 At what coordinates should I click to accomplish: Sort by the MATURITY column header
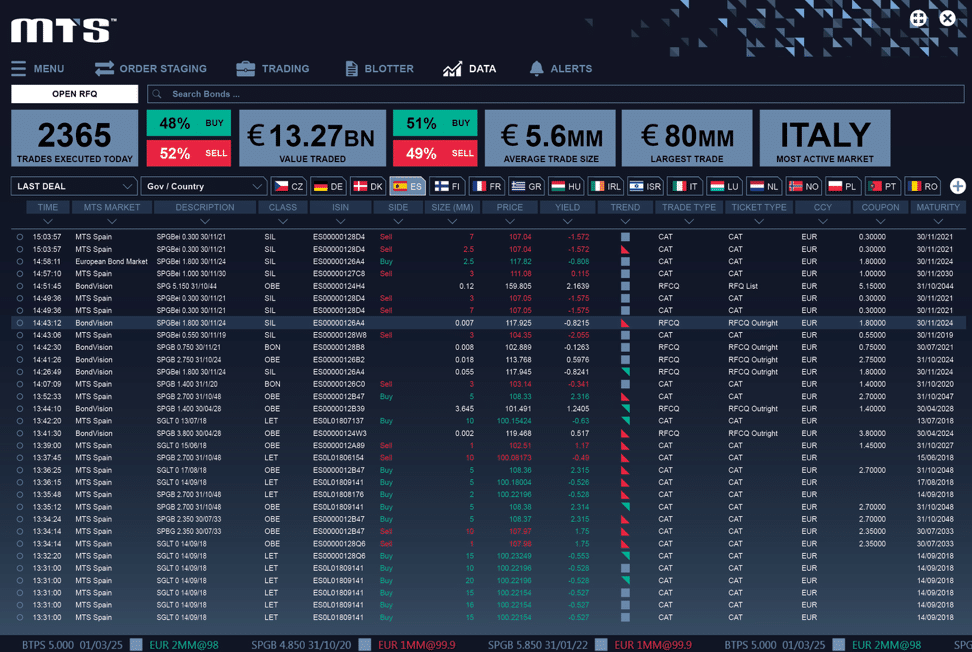937,207
